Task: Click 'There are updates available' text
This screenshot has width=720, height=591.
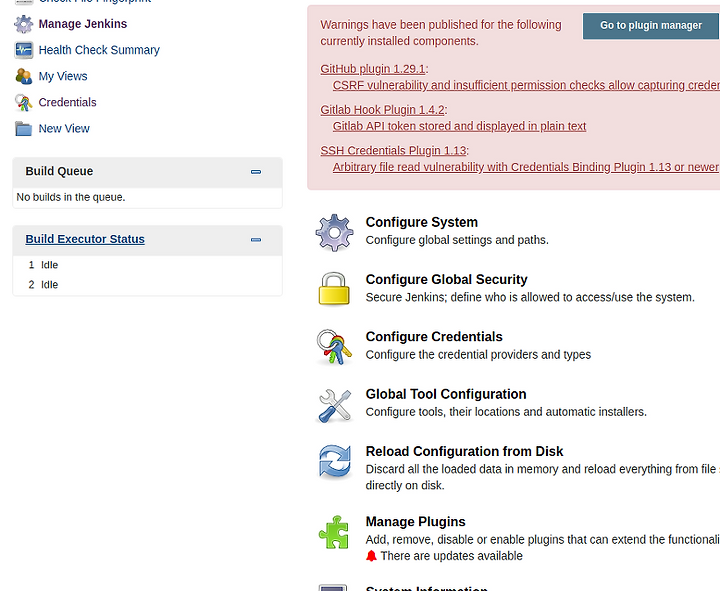Action: tap(451, 556)
